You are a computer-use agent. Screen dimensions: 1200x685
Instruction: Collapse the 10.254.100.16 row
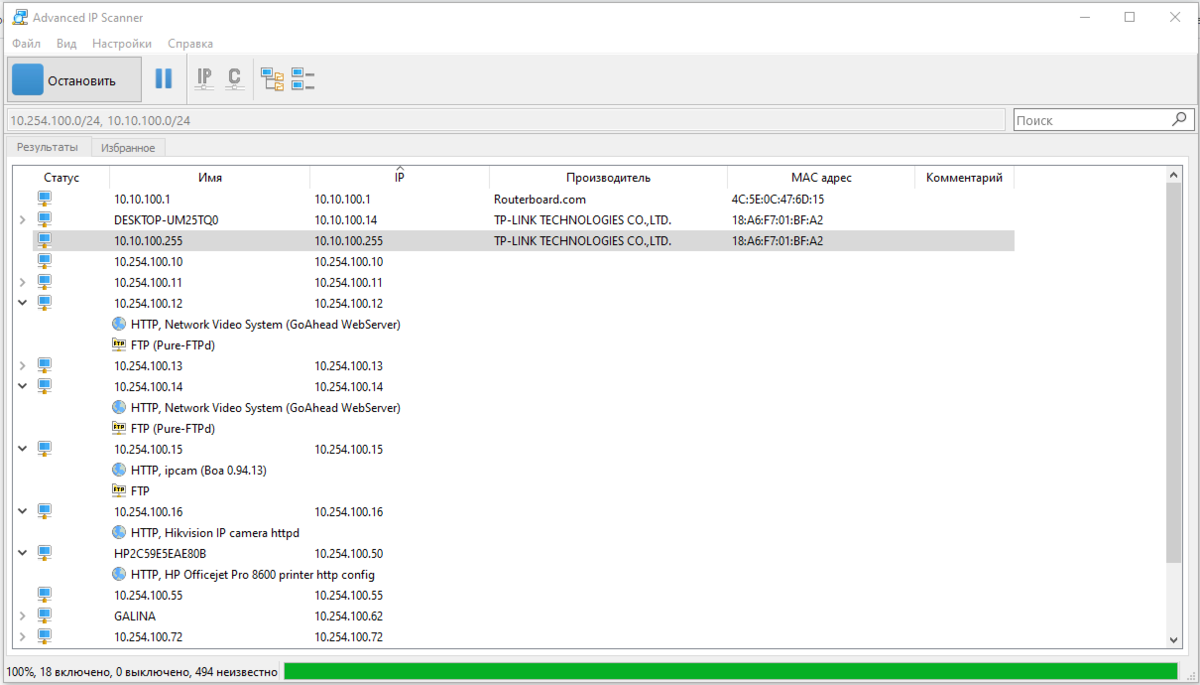pos(22,511)
